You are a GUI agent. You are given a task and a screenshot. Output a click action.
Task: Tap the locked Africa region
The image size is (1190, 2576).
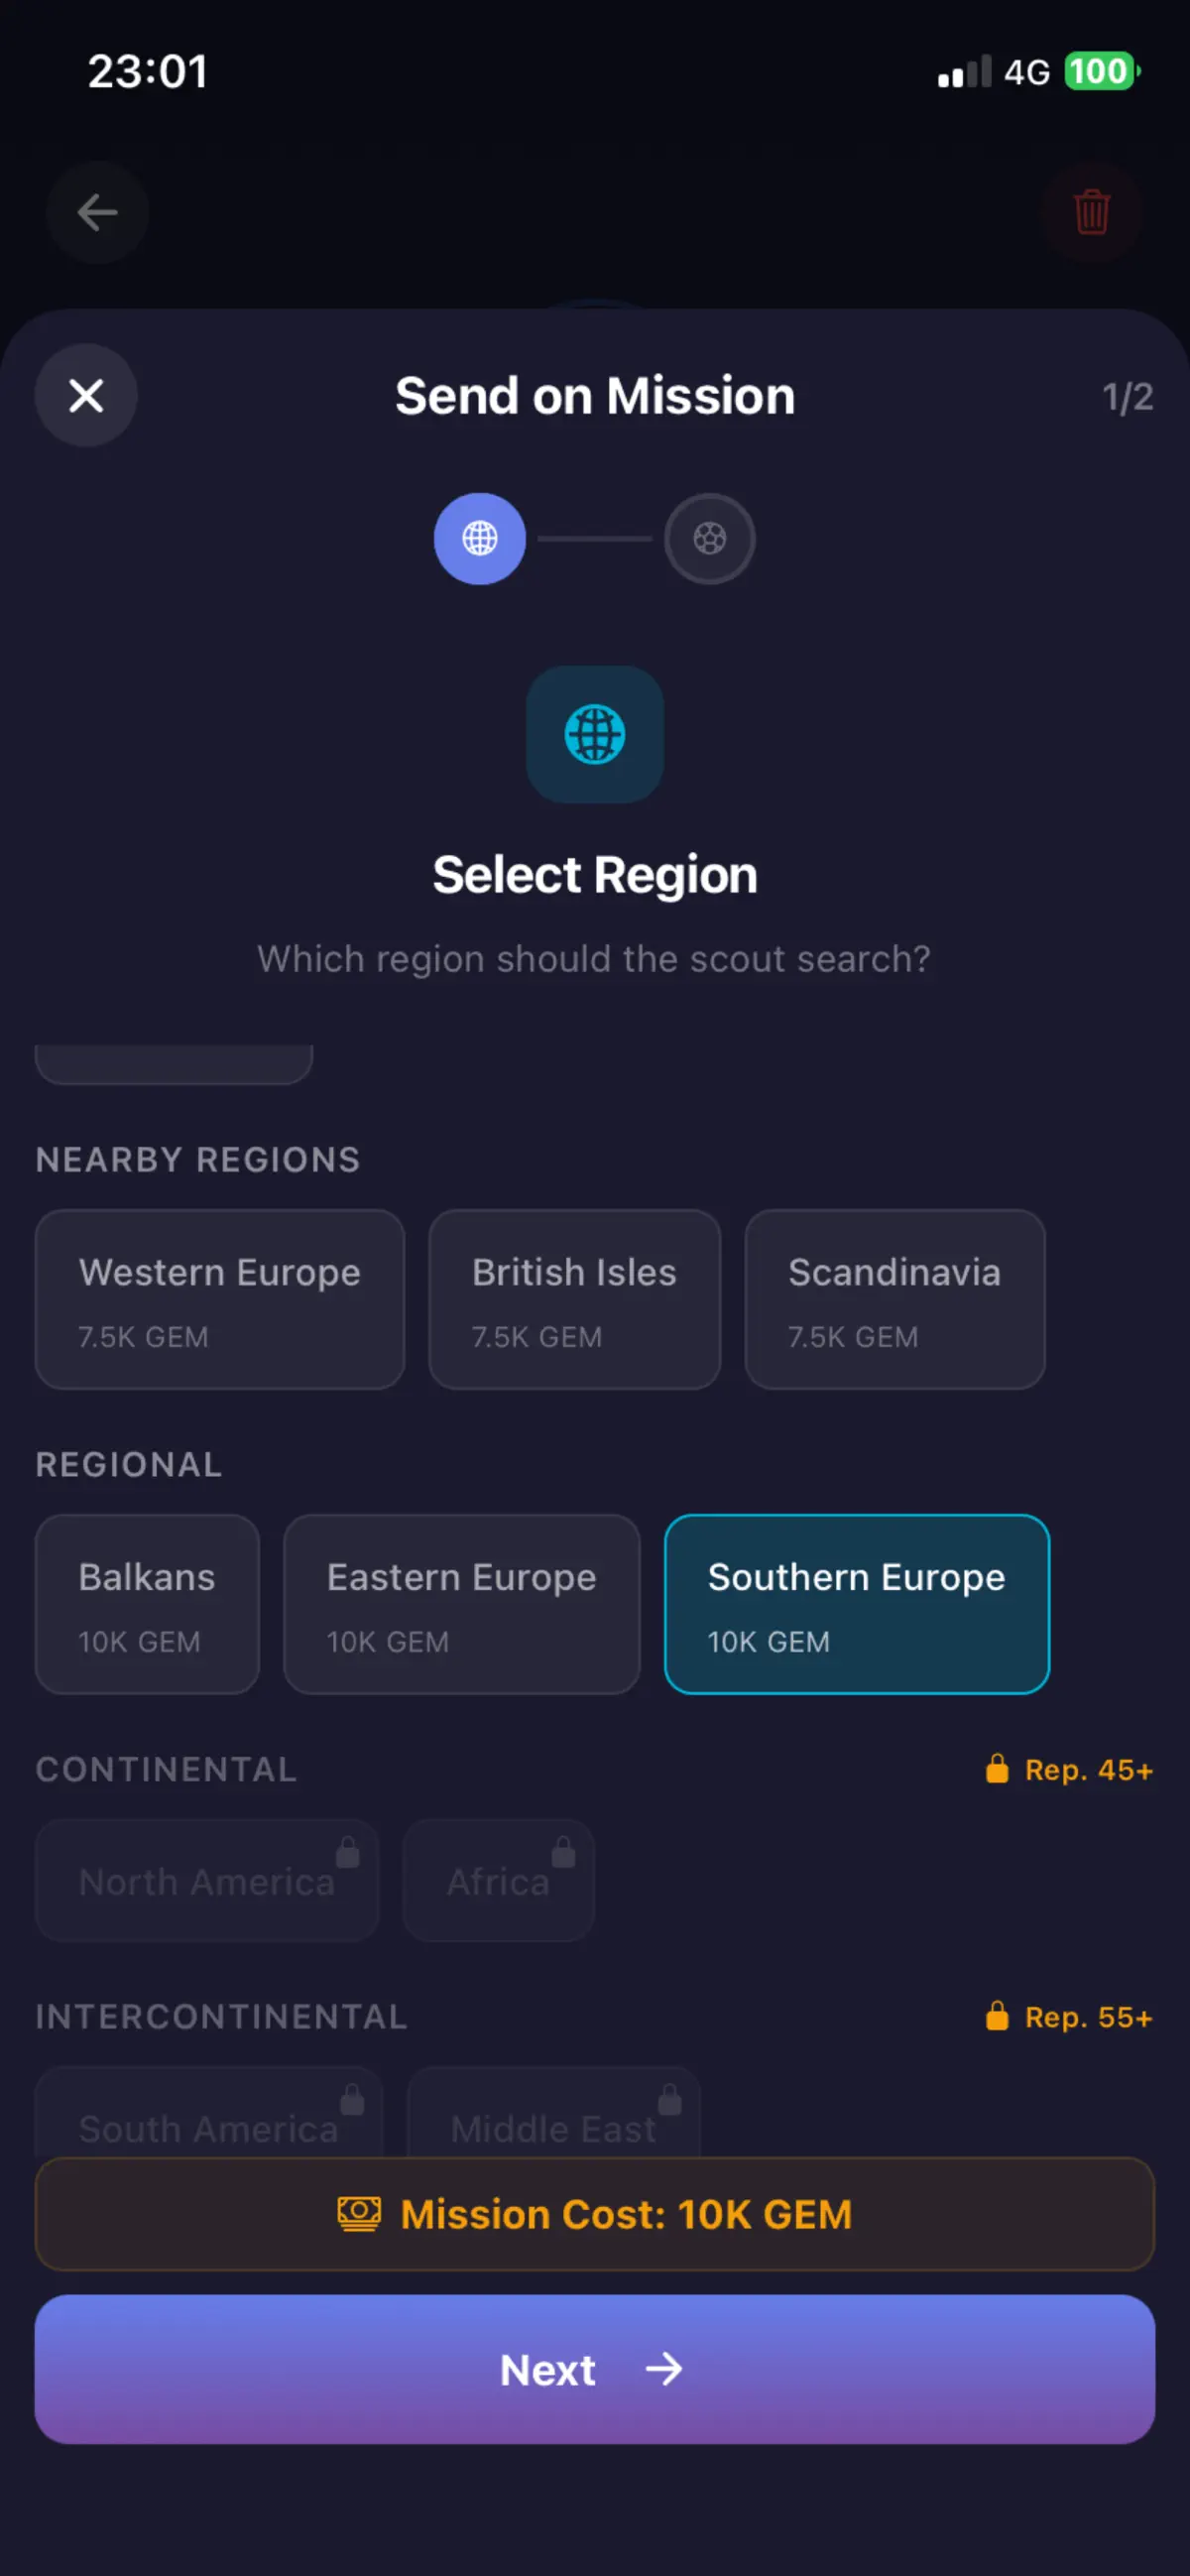click(499, 1881)
